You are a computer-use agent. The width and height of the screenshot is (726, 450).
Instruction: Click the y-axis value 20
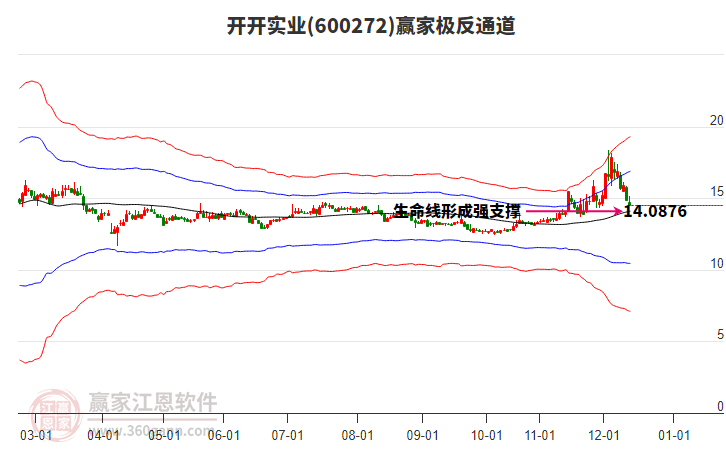click(x=716, y=120)
